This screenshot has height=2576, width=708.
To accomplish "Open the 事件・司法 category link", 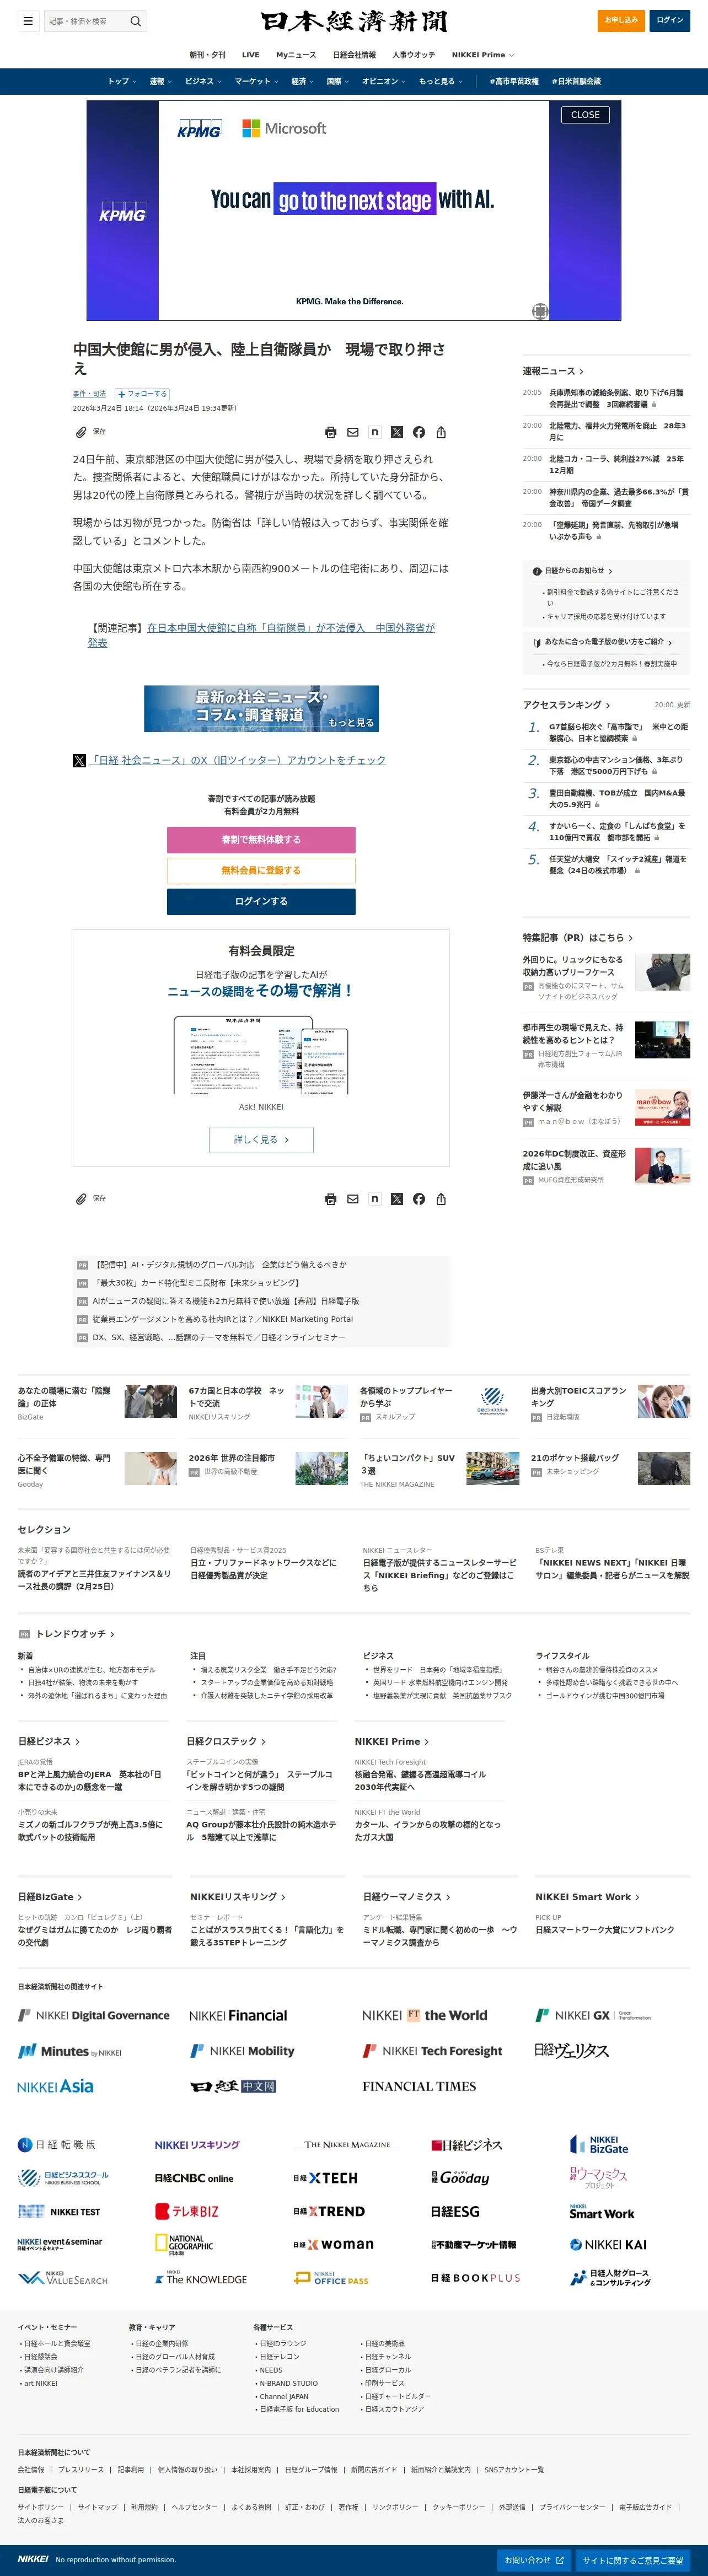I will pyautogui.click(x=89, y=394).
